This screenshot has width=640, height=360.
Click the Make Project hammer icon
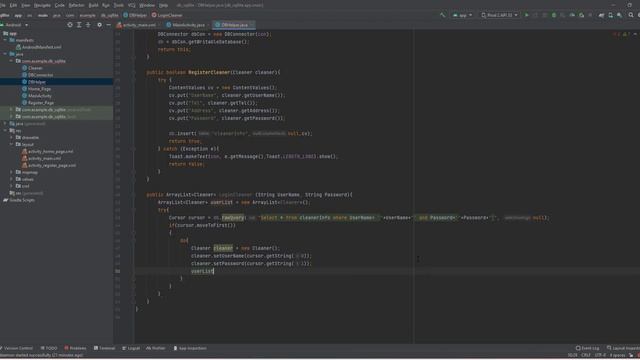[x=442, y=15]
